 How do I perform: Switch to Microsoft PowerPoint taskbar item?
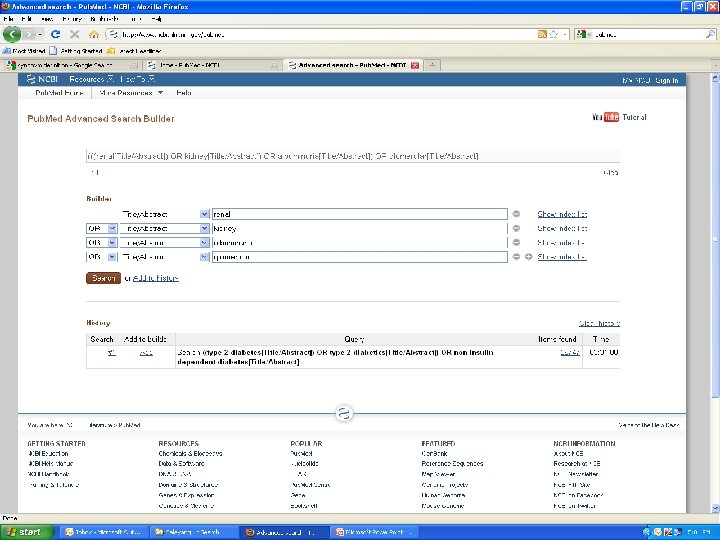click(373, 532)
